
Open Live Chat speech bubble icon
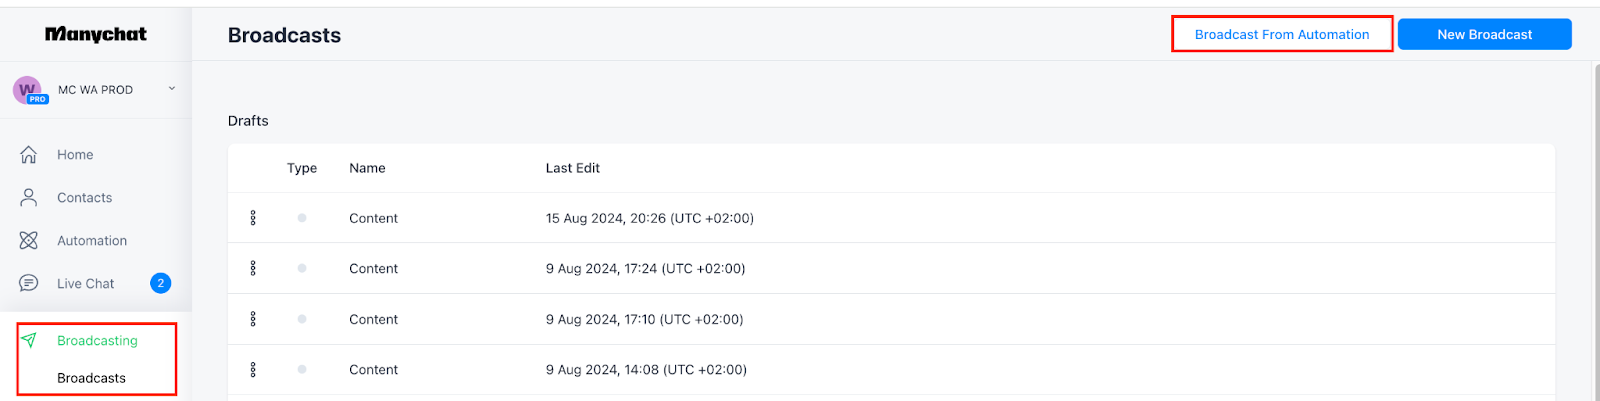coord(29,284)
